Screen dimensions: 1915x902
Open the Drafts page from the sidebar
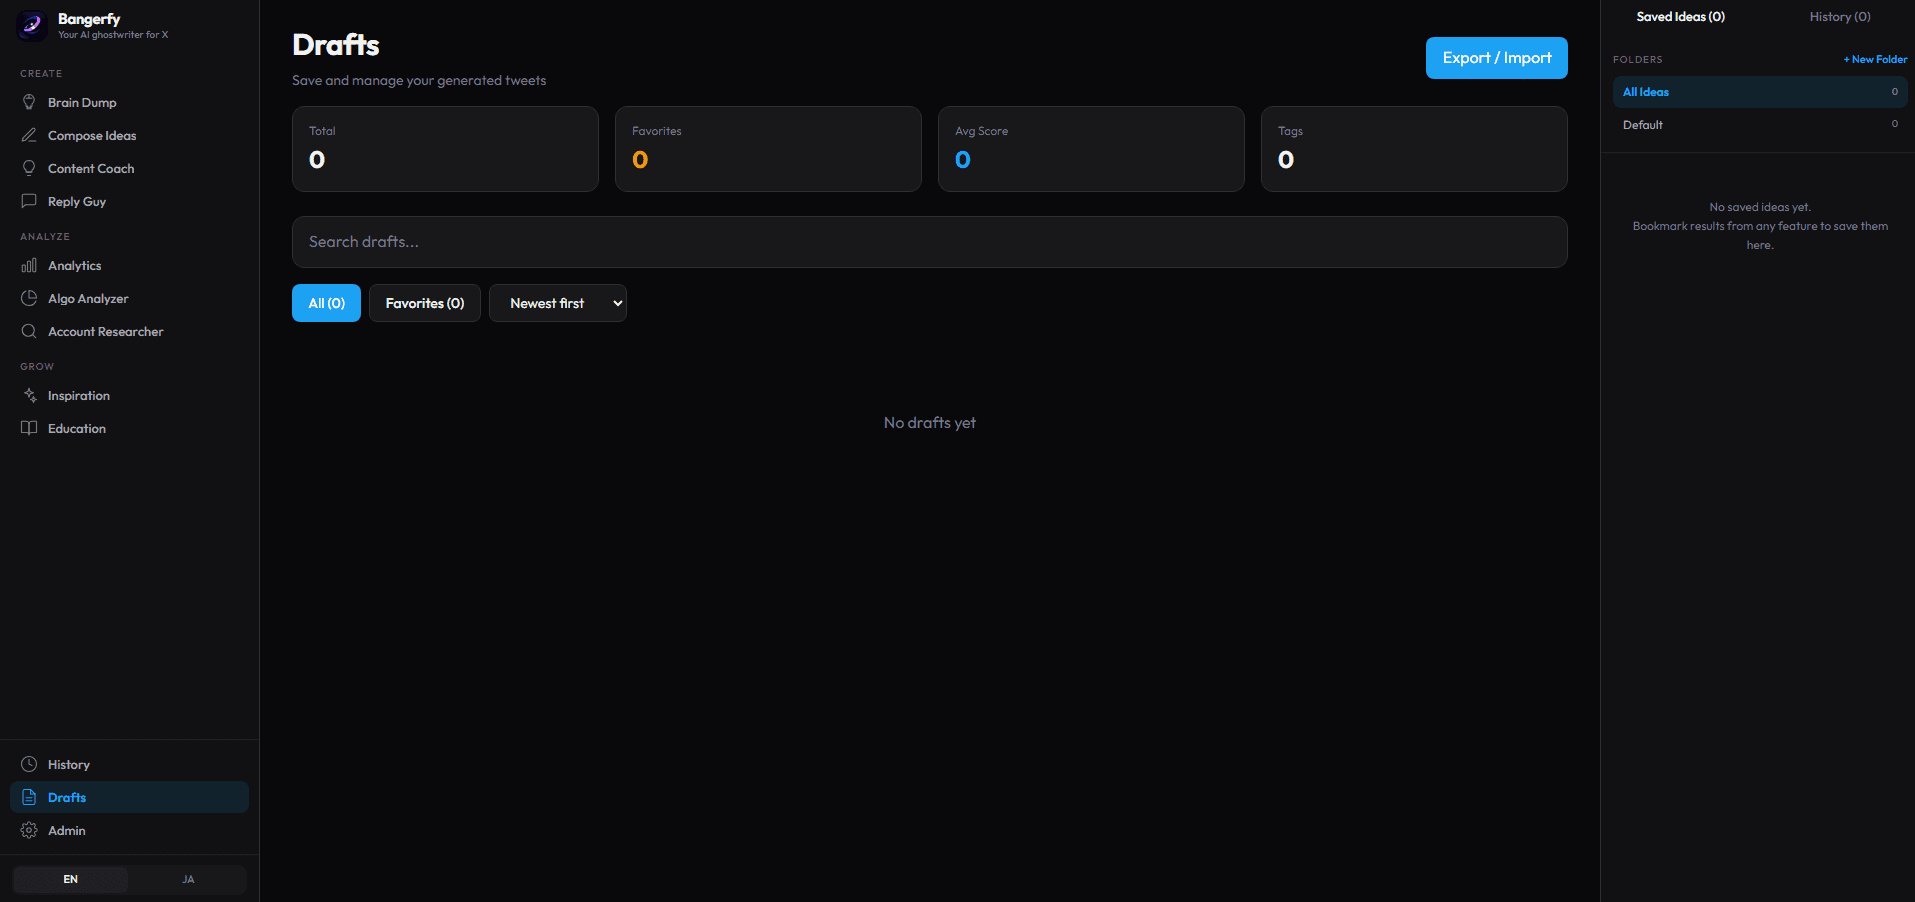67,797
